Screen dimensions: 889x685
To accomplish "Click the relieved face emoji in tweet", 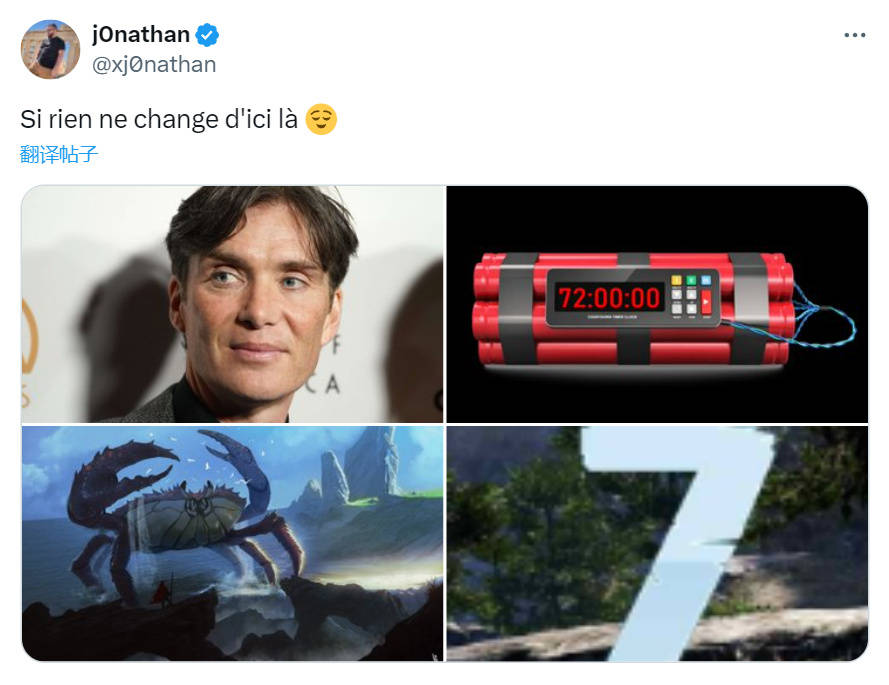I will pos(321,119).
